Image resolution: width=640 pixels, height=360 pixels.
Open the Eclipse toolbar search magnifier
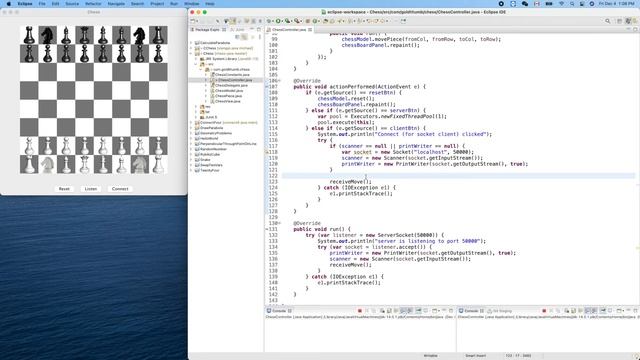point(608,21)
